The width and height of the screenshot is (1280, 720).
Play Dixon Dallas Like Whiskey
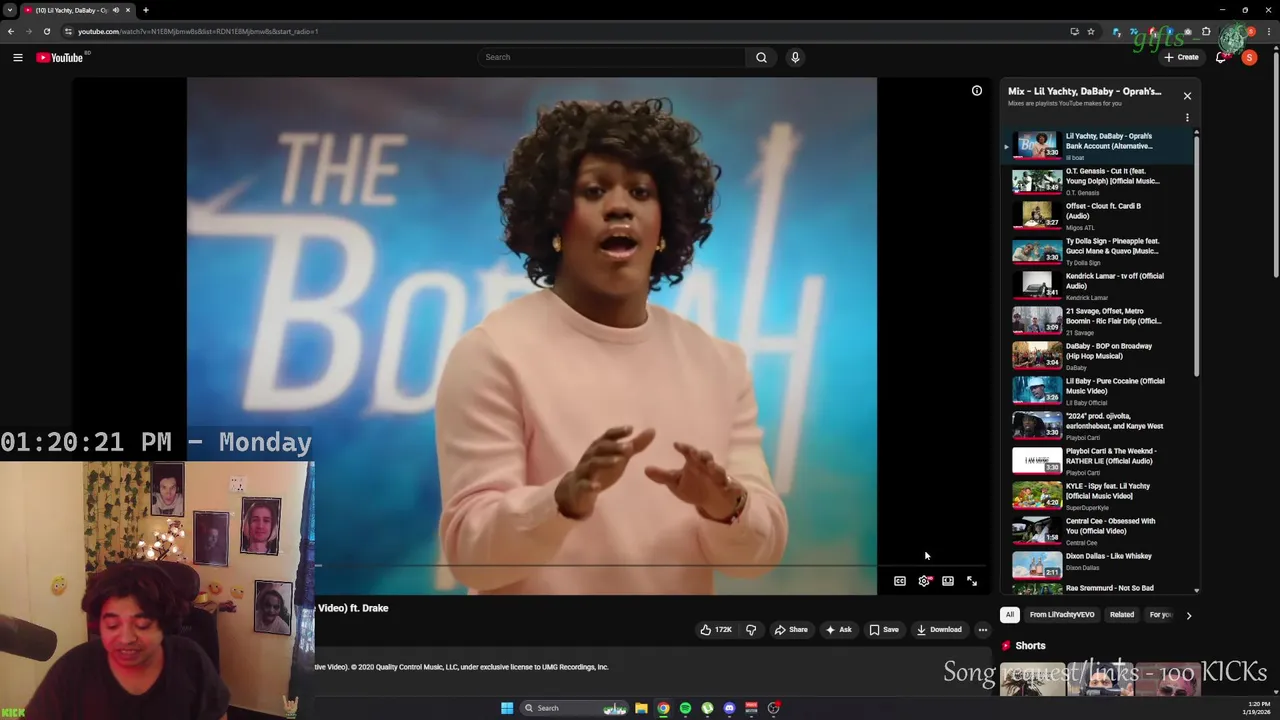click(1099, 564)
